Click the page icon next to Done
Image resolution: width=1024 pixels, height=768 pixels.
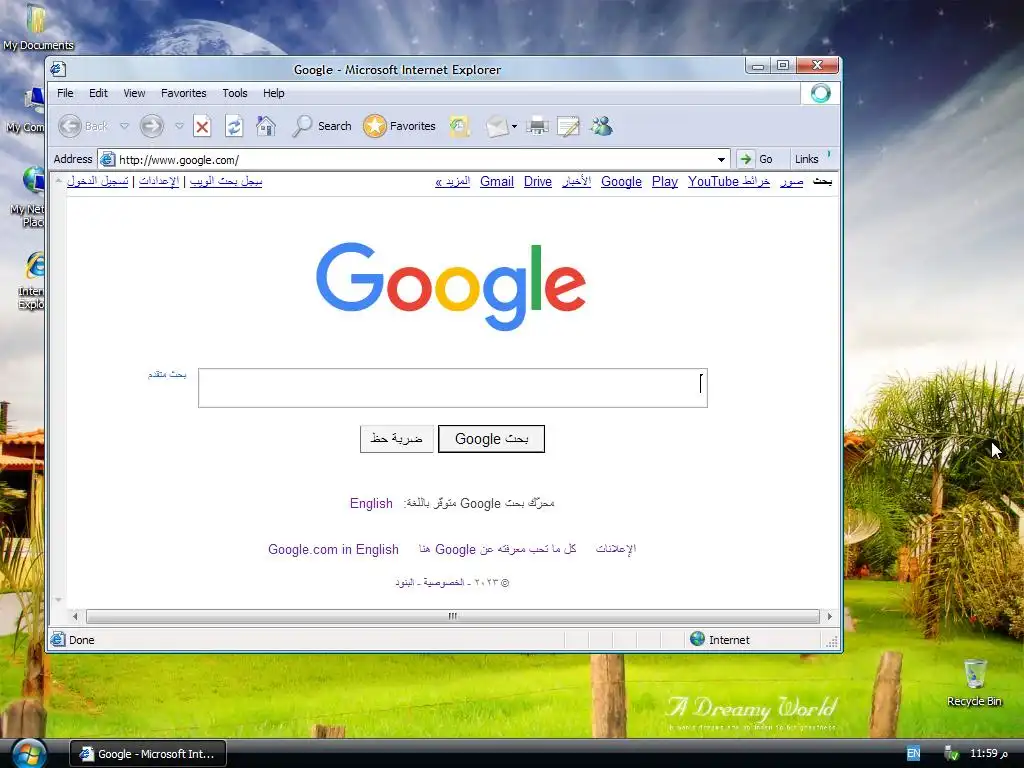58,639
